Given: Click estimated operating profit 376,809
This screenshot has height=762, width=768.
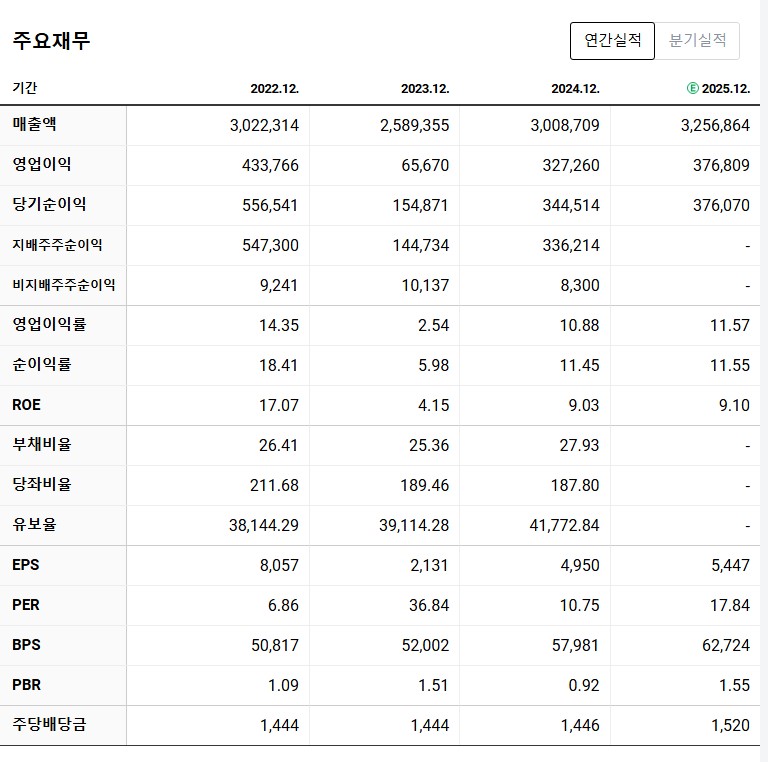Looking at the screenshot, I should point(721,166).
